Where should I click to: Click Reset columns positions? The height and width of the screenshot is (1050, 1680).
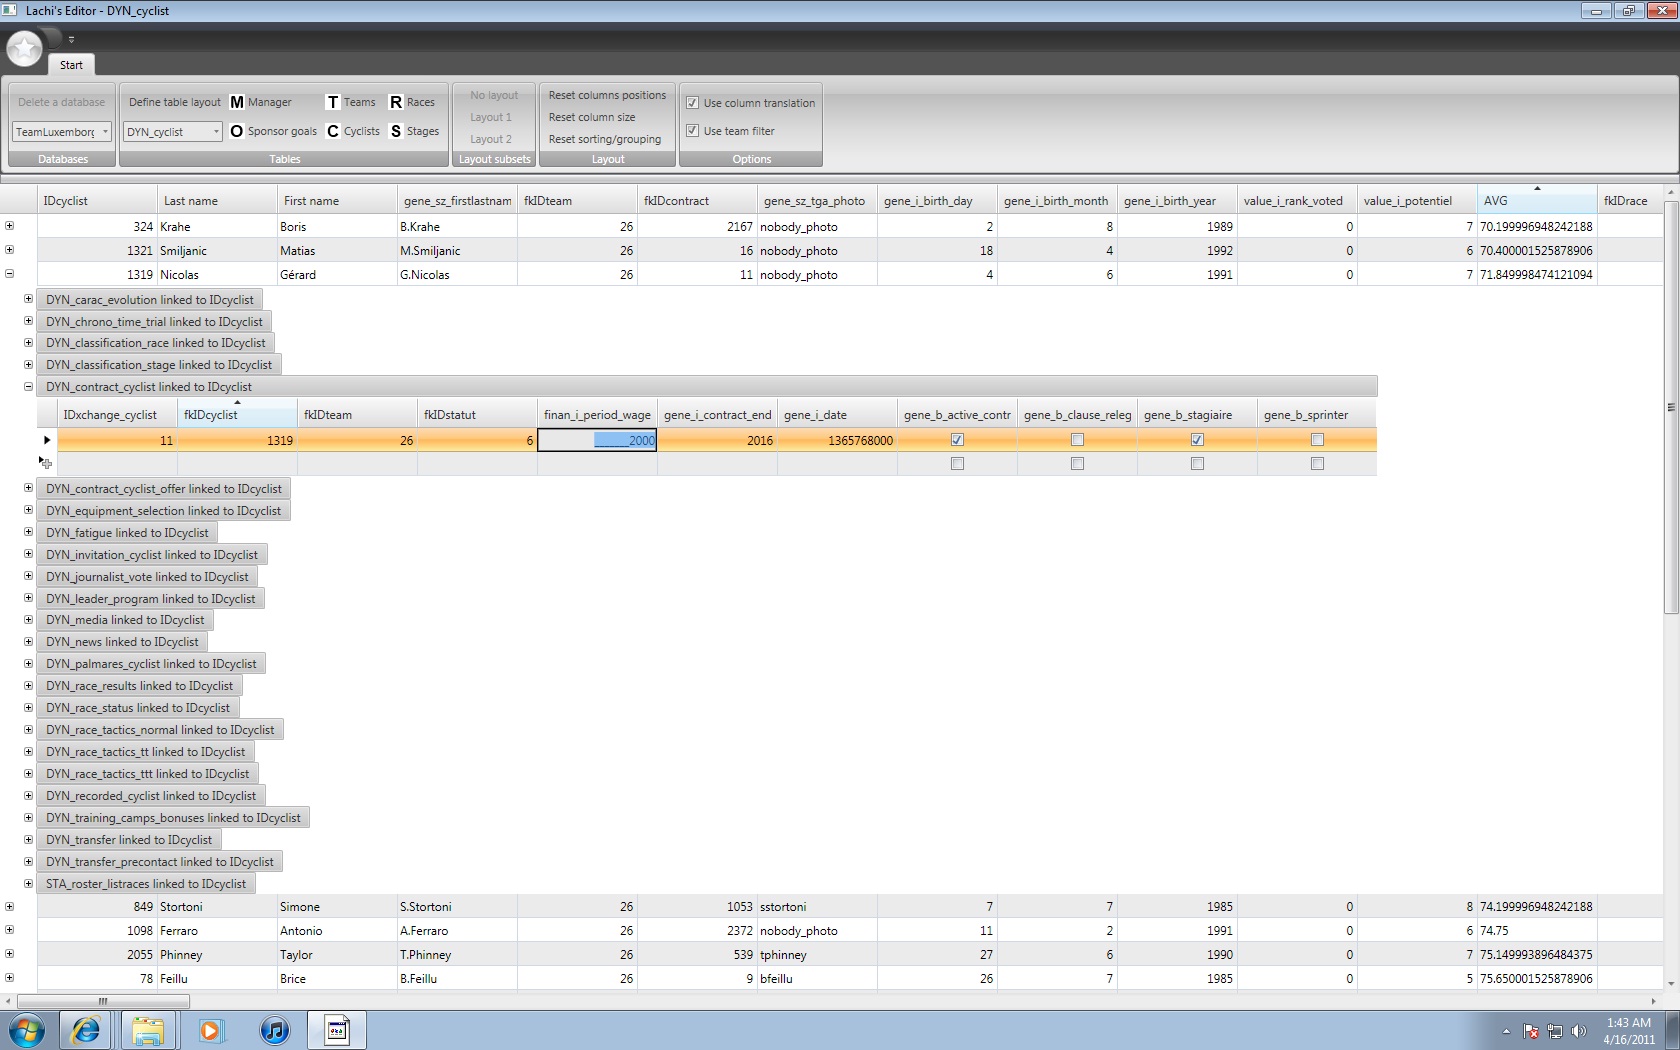coord(607,95)
